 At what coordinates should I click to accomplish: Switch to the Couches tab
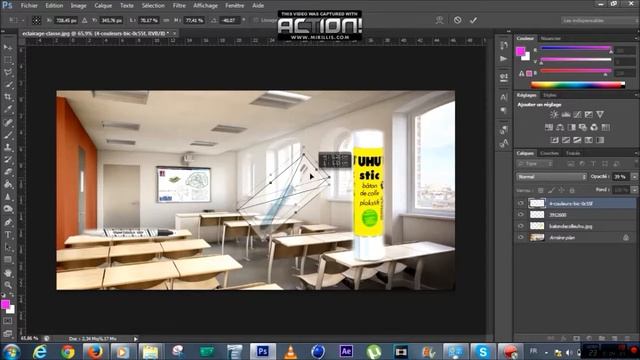tap(549, 153)
